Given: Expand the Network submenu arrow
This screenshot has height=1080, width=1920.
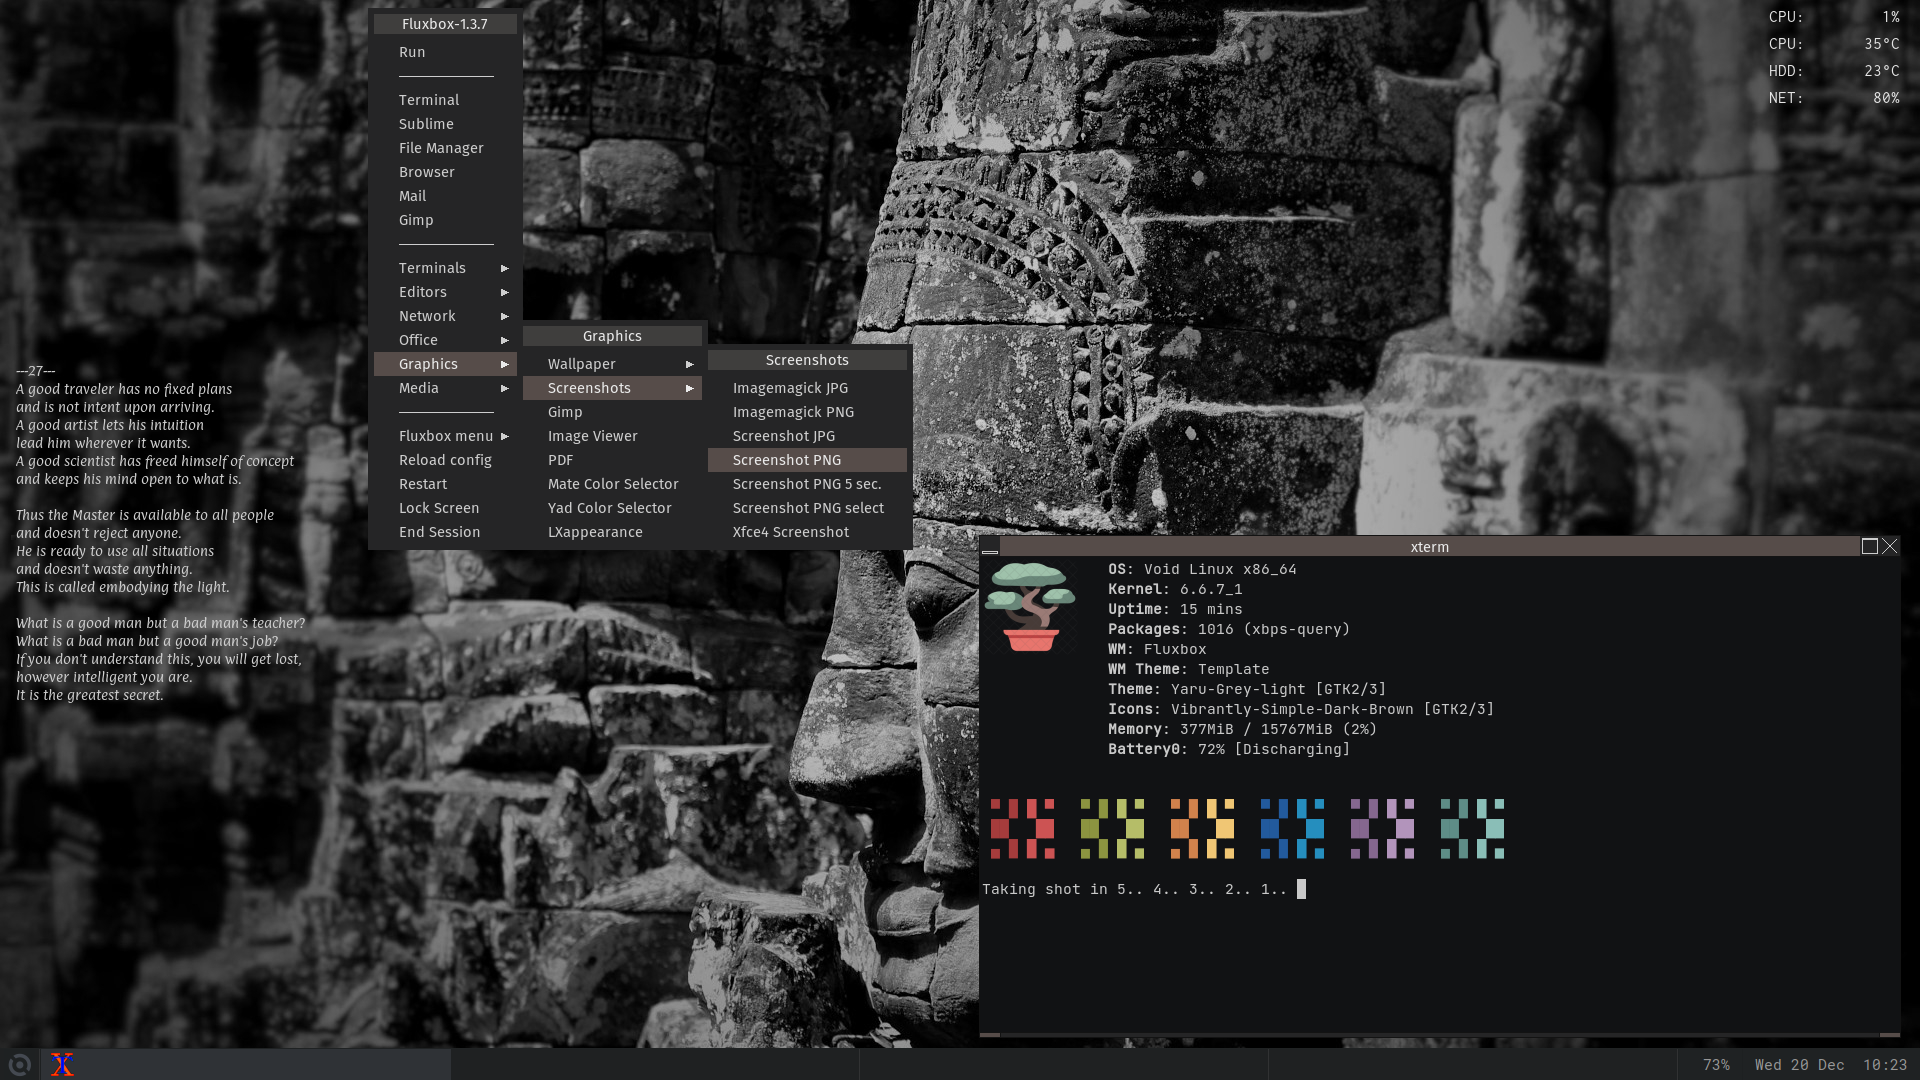Looking at the screenshot, I should click(505, 316).
